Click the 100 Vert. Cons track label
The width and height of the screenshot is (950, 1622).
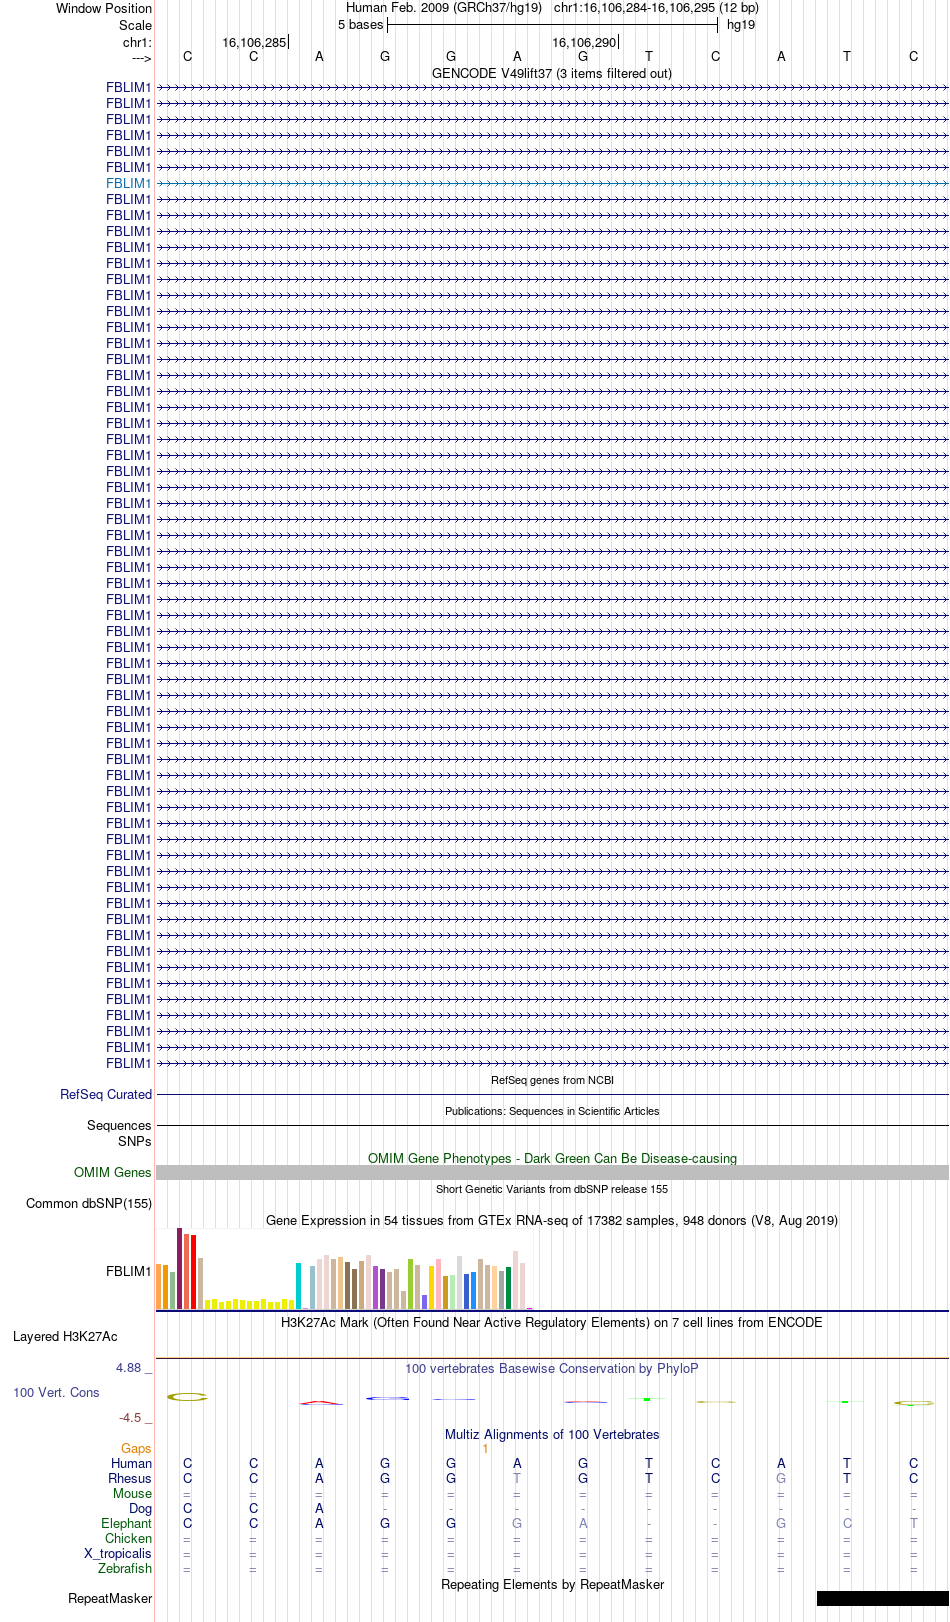[x=56, y=1392]
